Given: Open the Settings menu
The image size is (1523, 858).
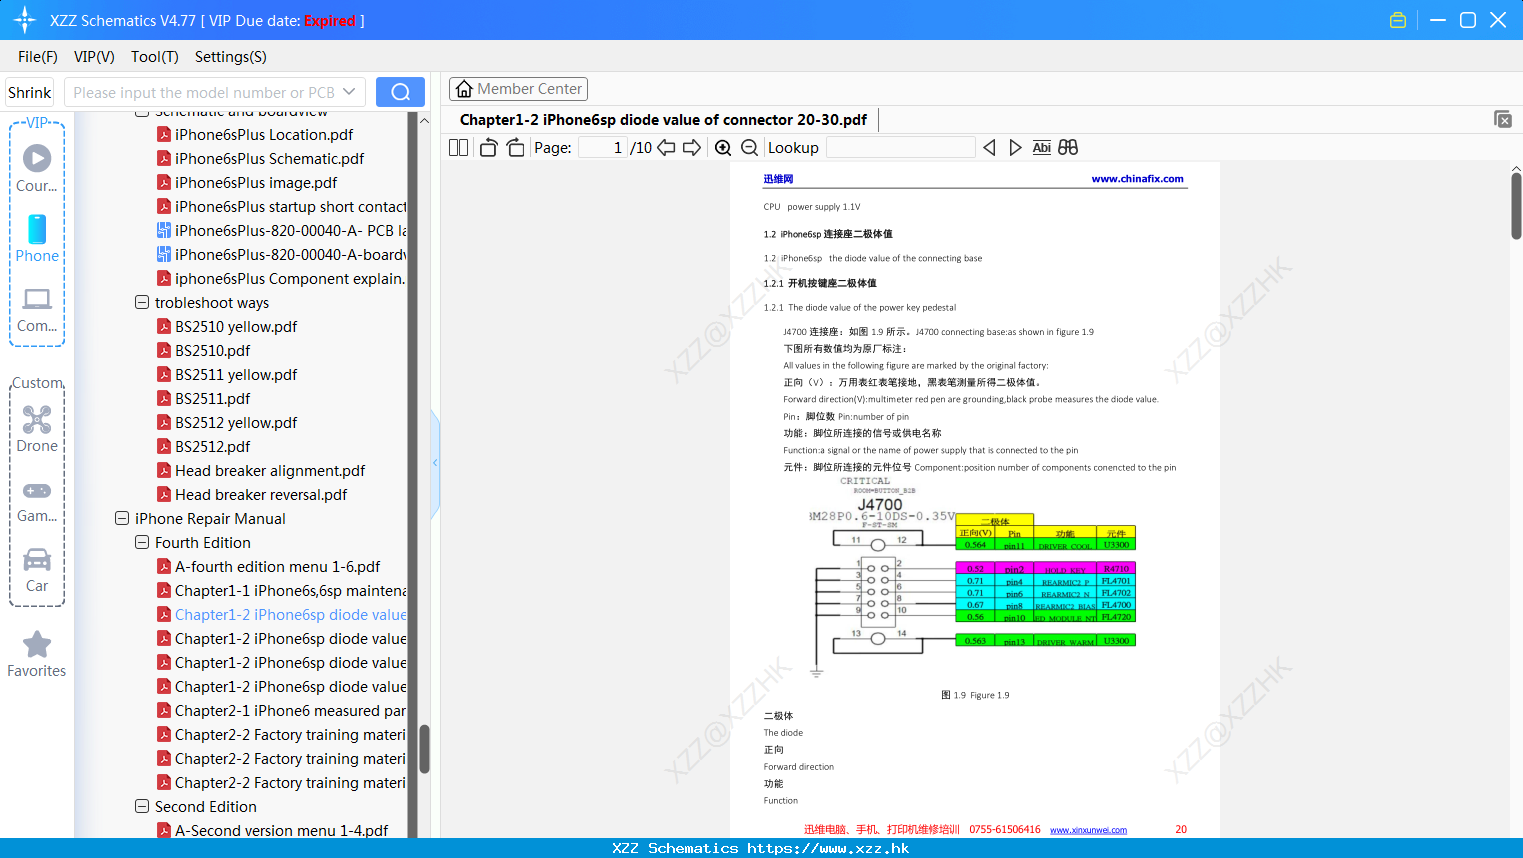Looking at the screenshot, I should pos(231,57).
